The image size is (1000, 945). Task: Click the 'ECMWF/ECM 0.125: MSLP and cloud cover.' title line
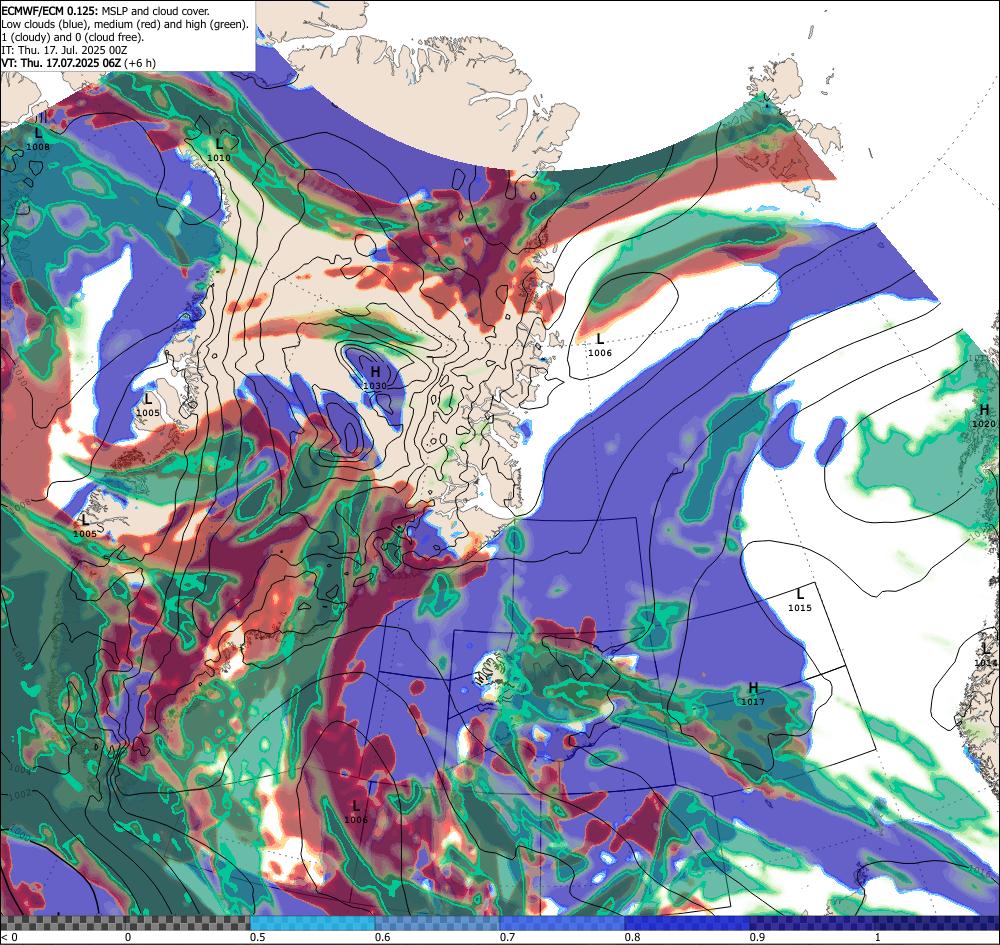(105, 11)
